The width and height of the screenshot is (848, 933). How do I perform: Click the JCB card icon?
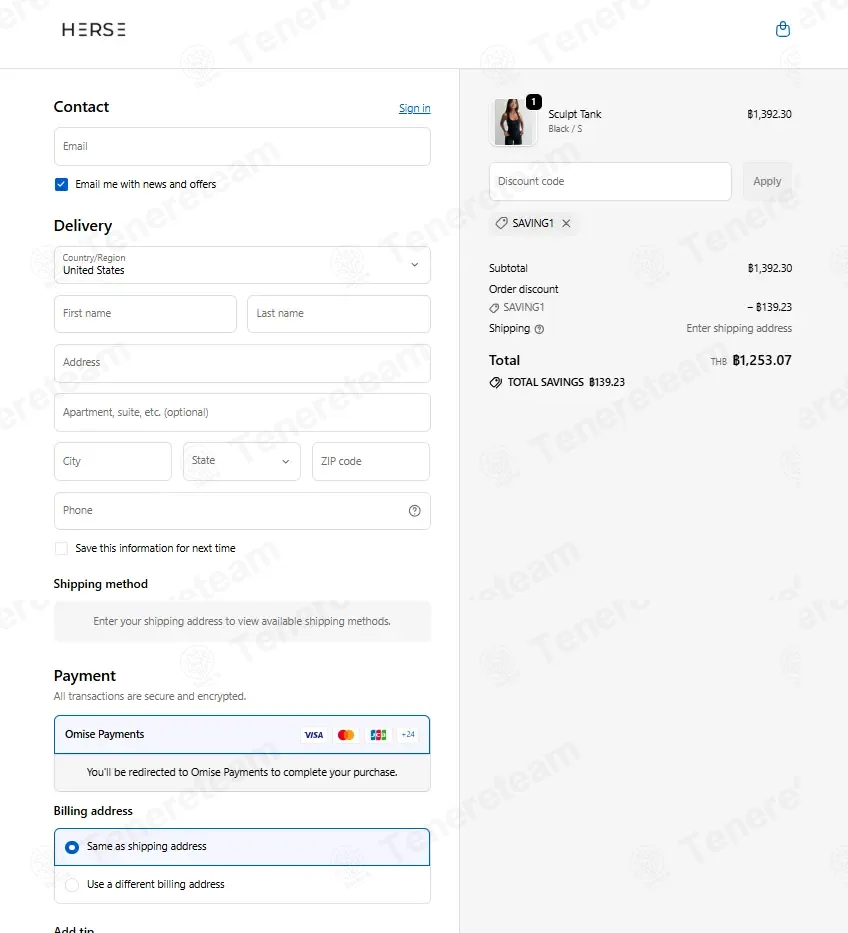click(378, 735)
